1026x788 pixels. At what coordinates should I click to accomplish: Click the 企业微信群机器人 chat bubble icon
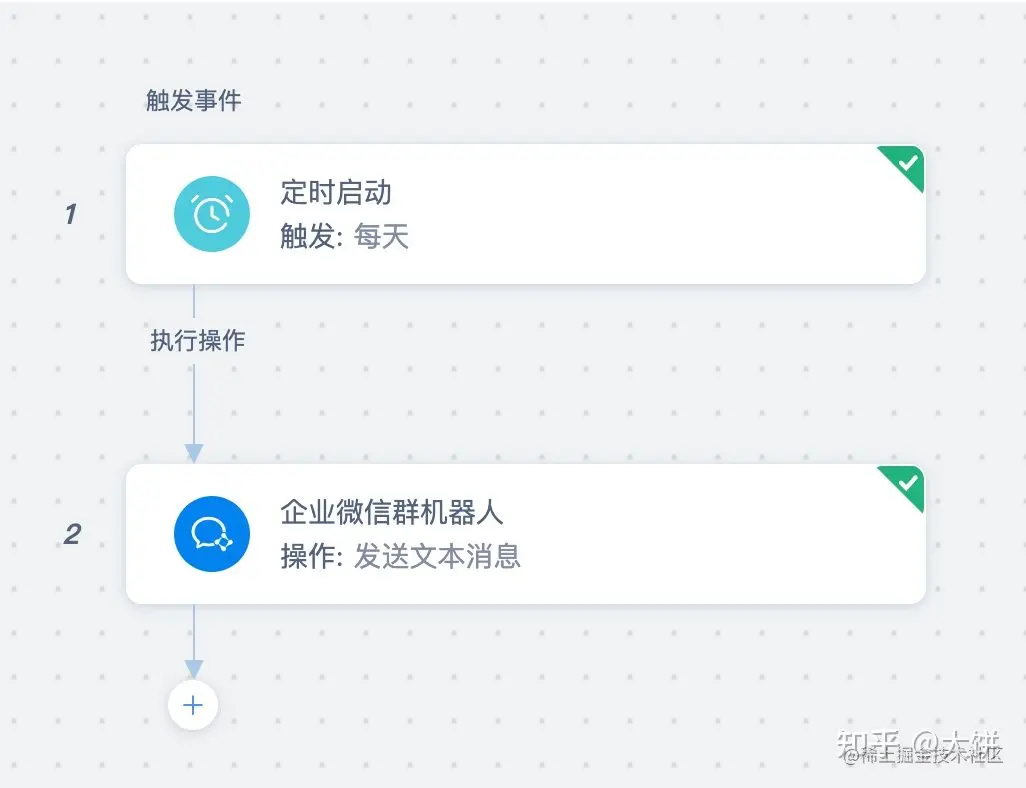coord(211,533)
